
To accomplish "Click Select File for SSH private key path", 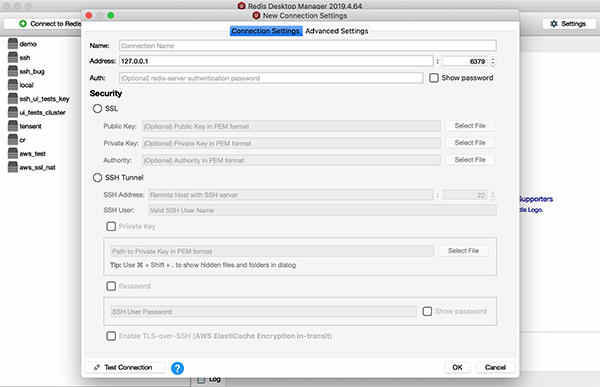I will click(463, 251).
